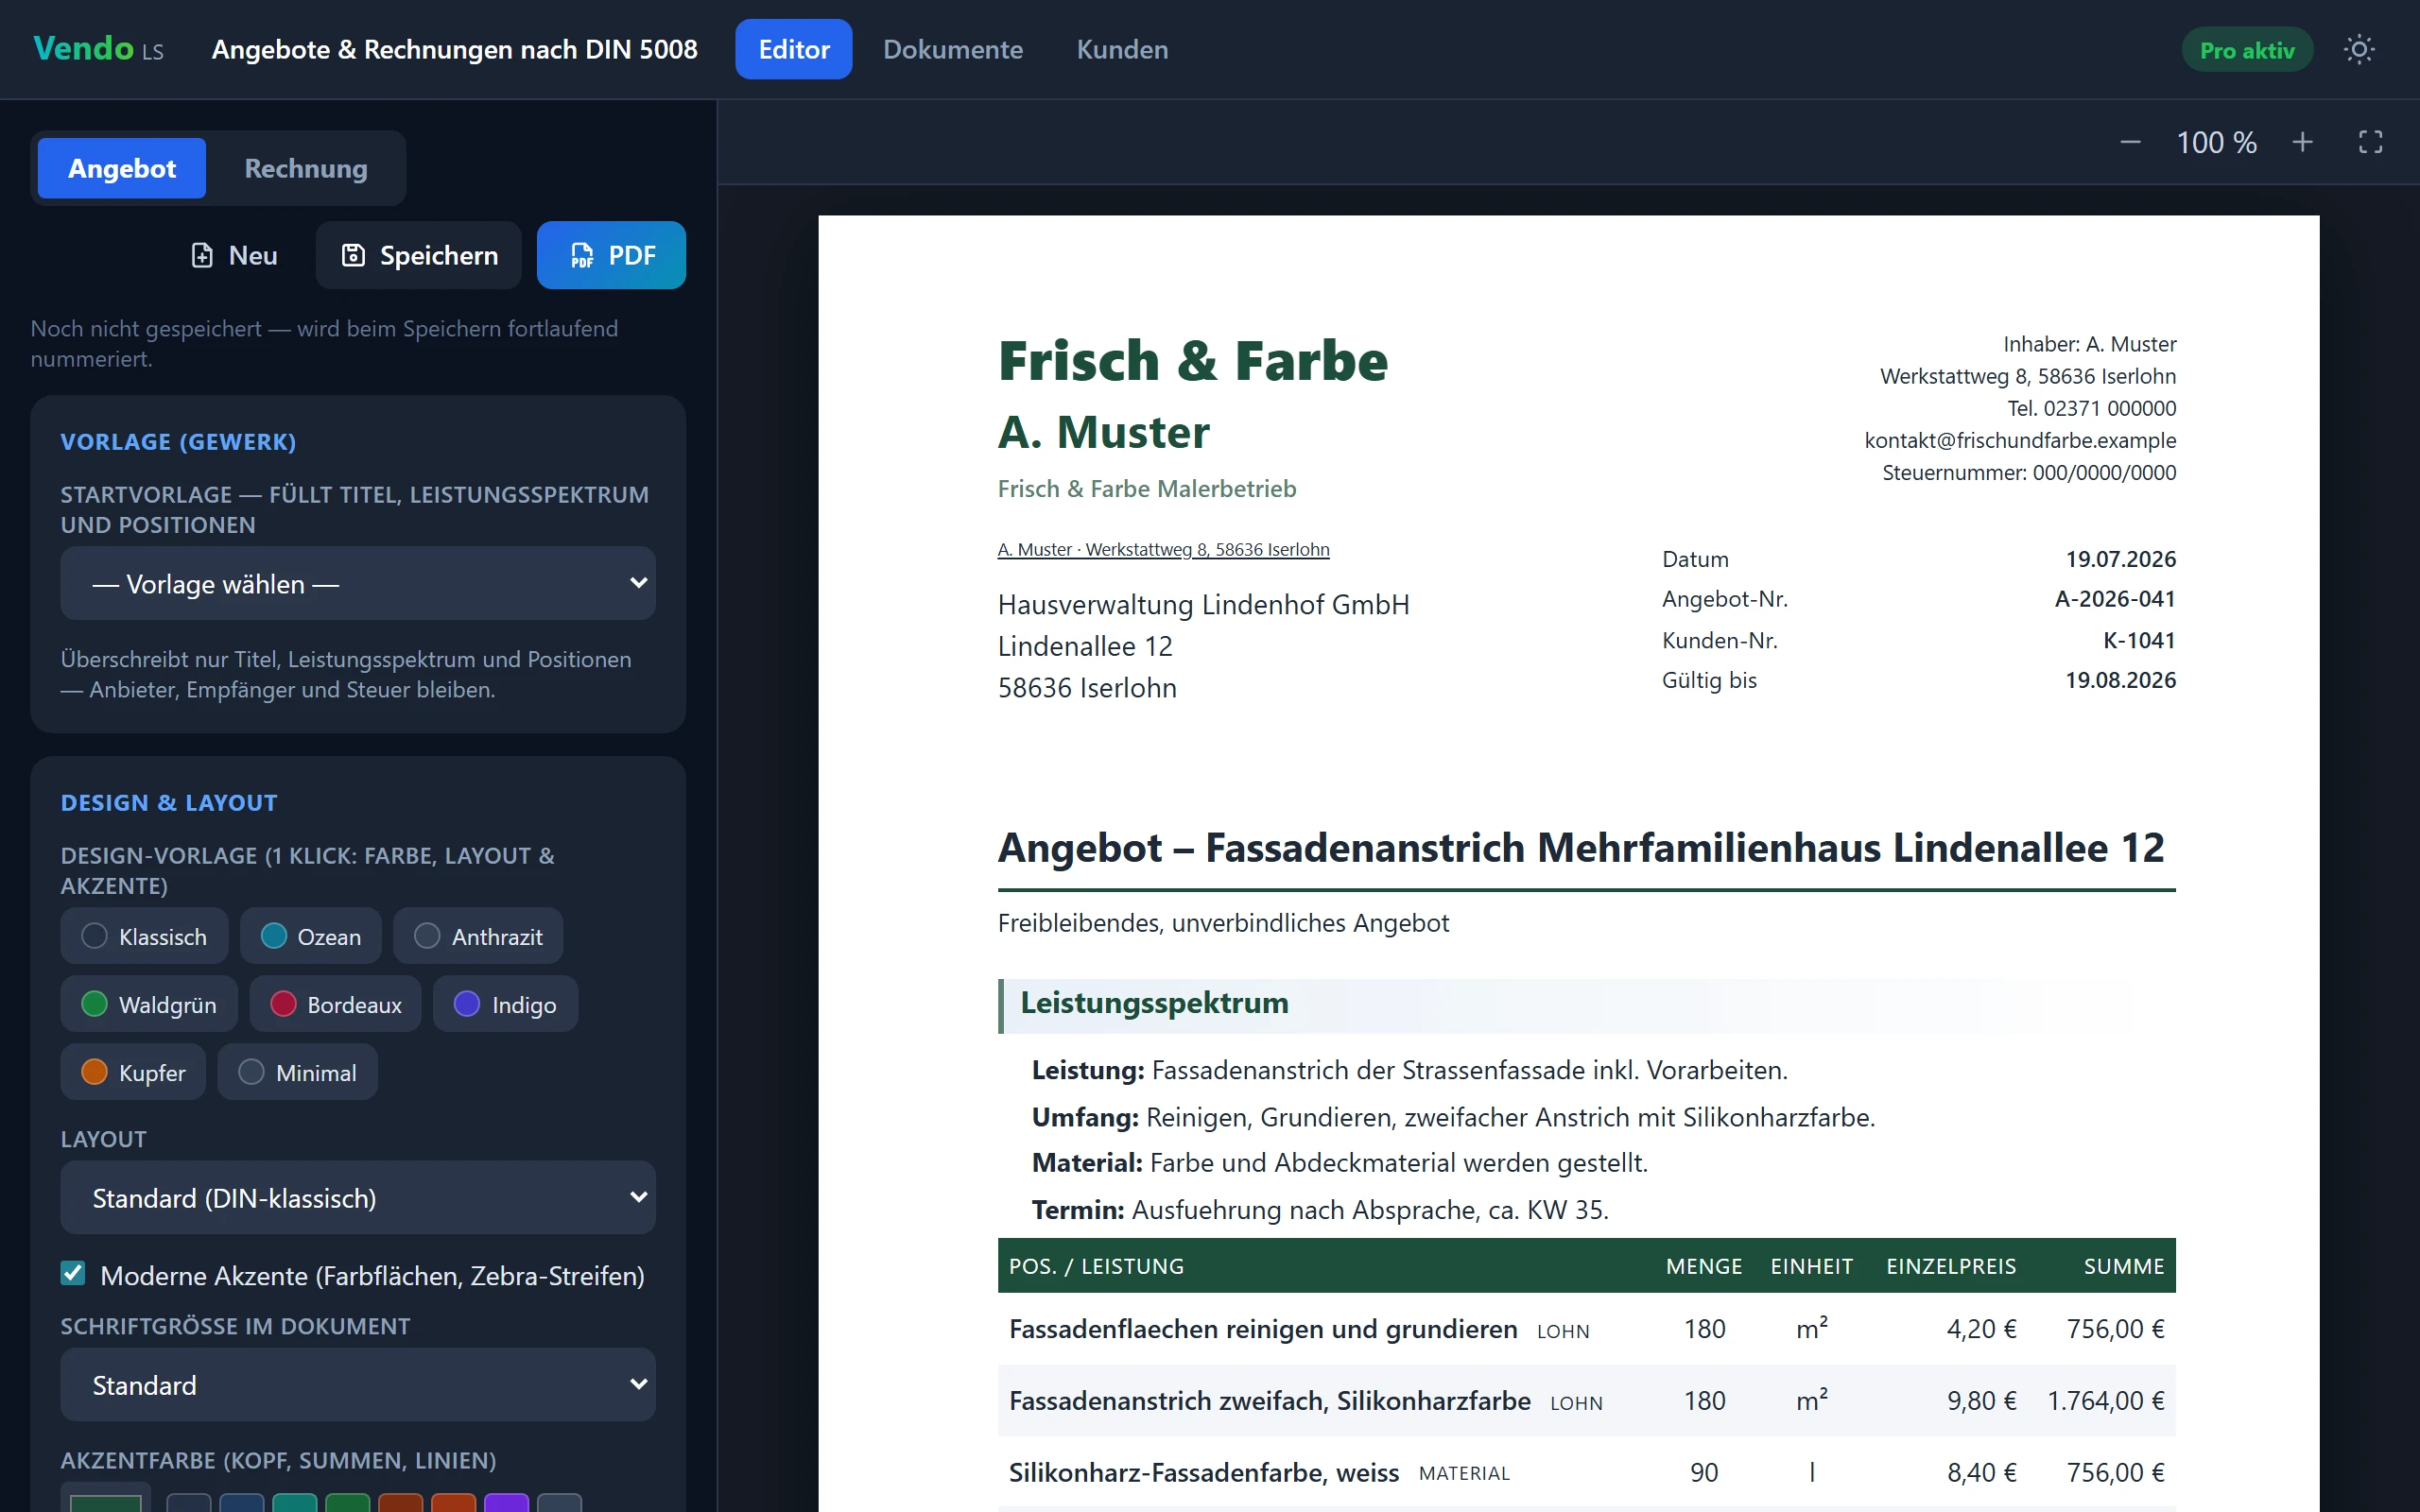Click the Fassadenflaechen reinigen und grundieren row
The width and height of the screenshot is (2420, 1512).
pyautogui.click(x=1587, y=1329)
